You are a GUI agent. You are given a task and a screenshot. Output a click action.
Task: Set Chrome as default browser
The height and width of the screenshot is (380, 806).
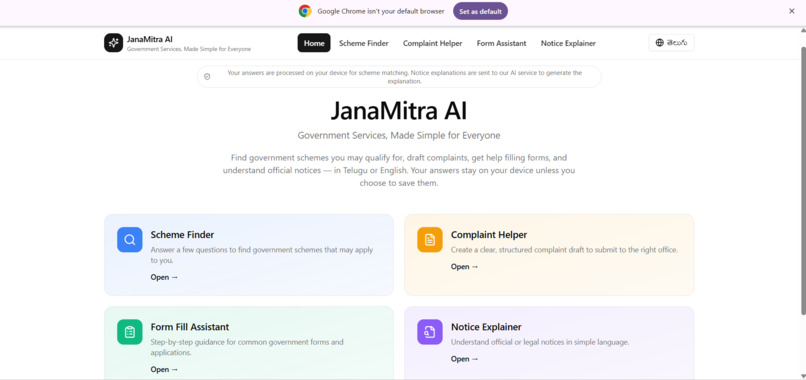[x=480, y=11]
